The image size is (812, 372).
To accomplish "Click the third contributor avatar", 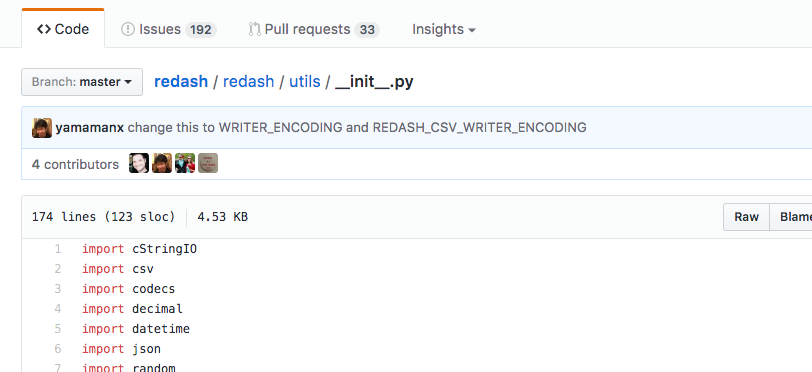I will click(185, 163).
